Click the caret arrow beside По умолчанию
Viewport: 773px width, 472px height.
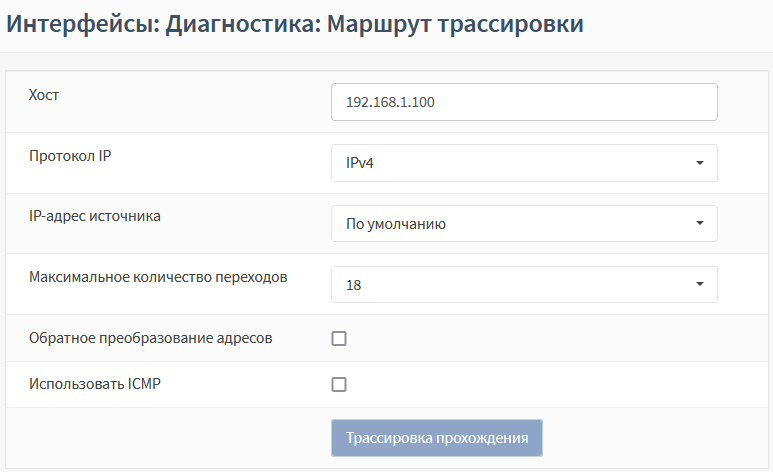[x=700, y=224]
